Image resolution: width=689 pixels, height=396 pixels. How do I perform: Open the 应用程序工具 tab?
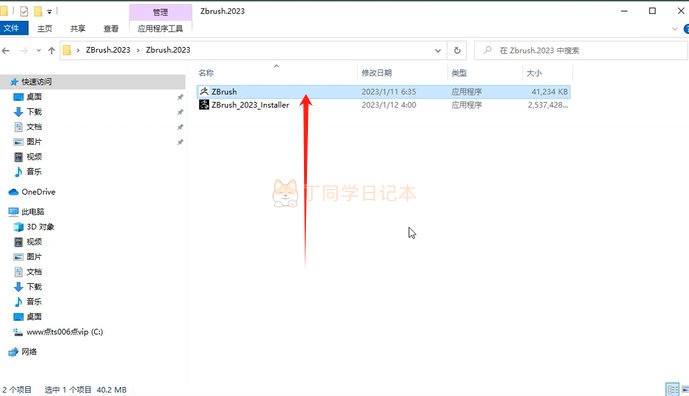click(160, 29)
